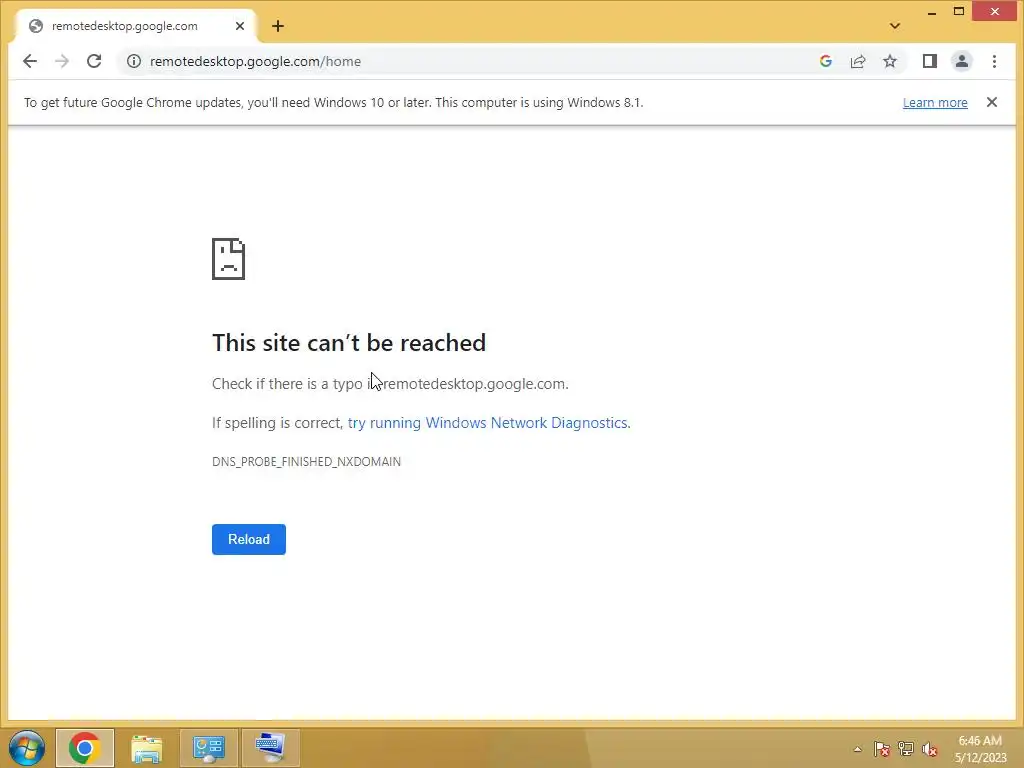Open File Explorer from taskbar
The height and width of the screenshot is (768, 1024).
(x=147, y=748)
